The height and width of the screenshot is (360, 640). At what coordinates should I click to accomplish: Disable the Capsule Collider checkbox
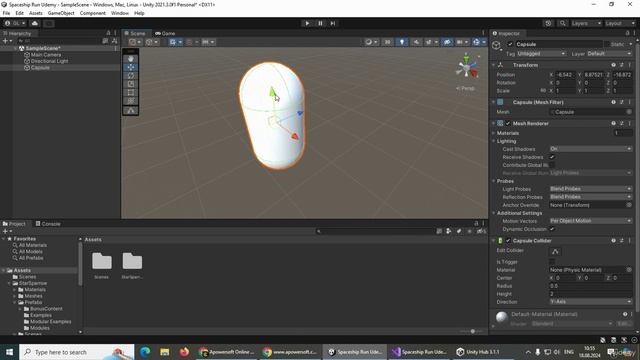(508, 241)
